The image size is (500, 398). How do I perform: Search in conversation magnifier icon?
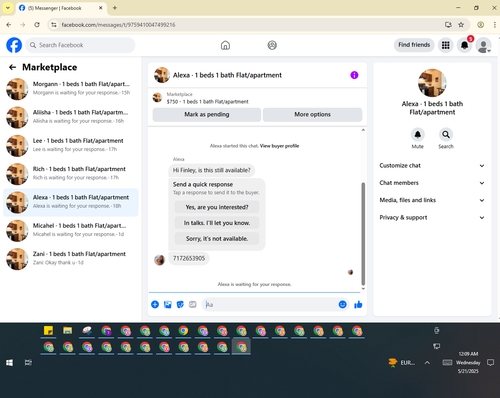446,135
